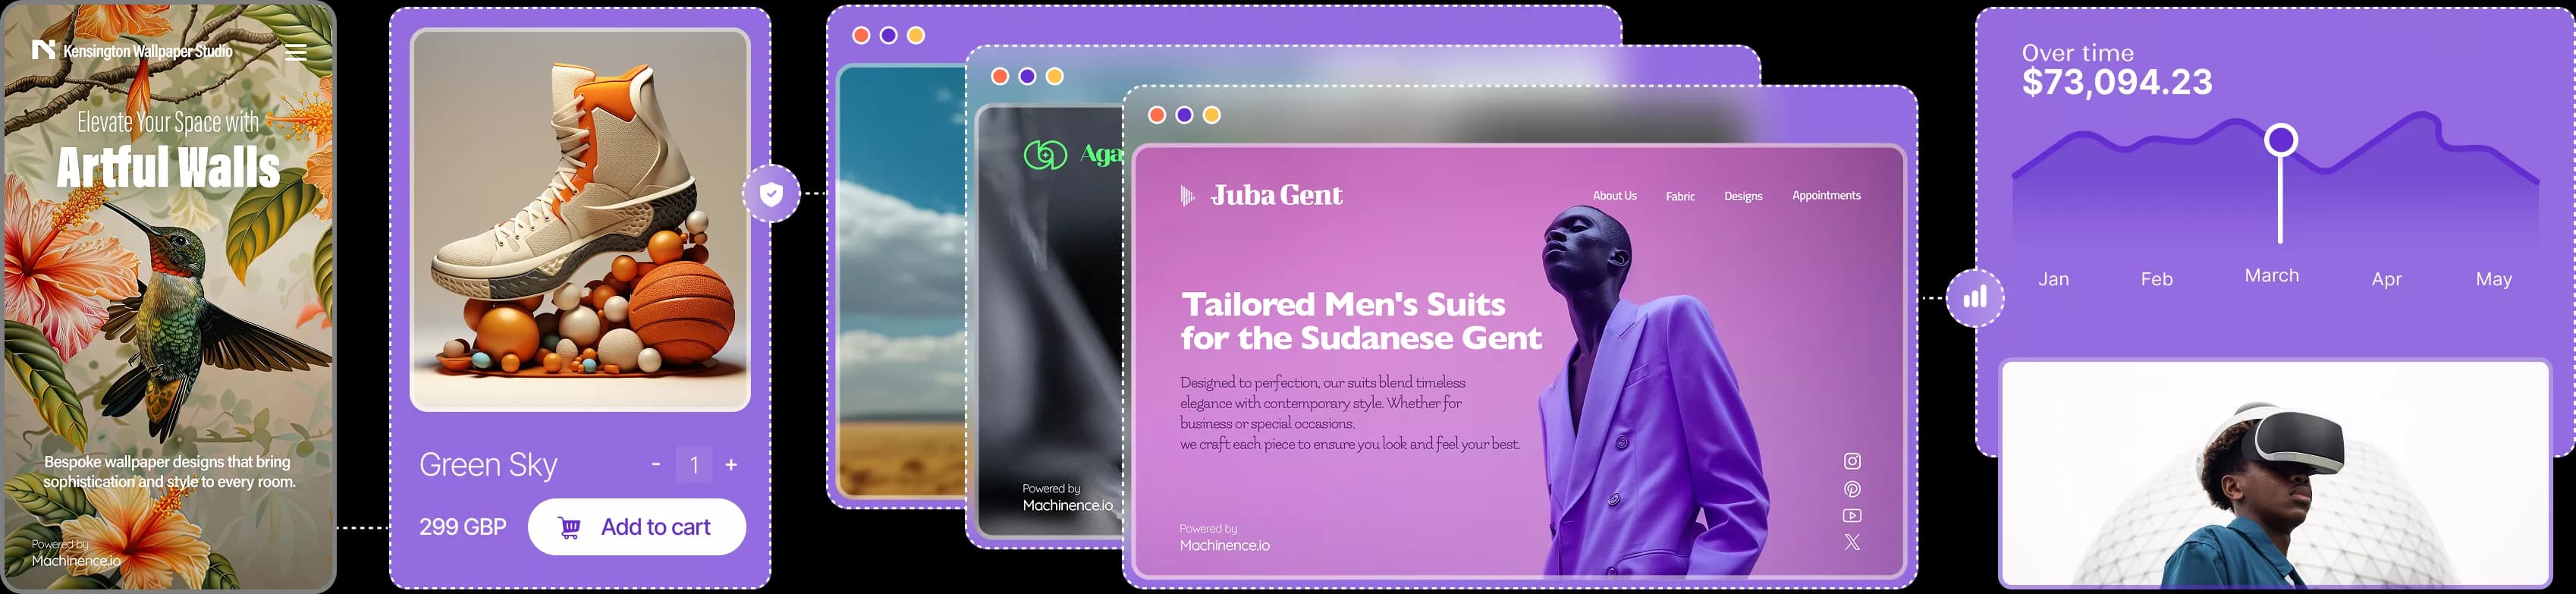Image resolution: width=2576 pixels, height=594 pixels.
Task: Open the YouTube social icon
Action: pyautogui.click(x=1852, y=516)
